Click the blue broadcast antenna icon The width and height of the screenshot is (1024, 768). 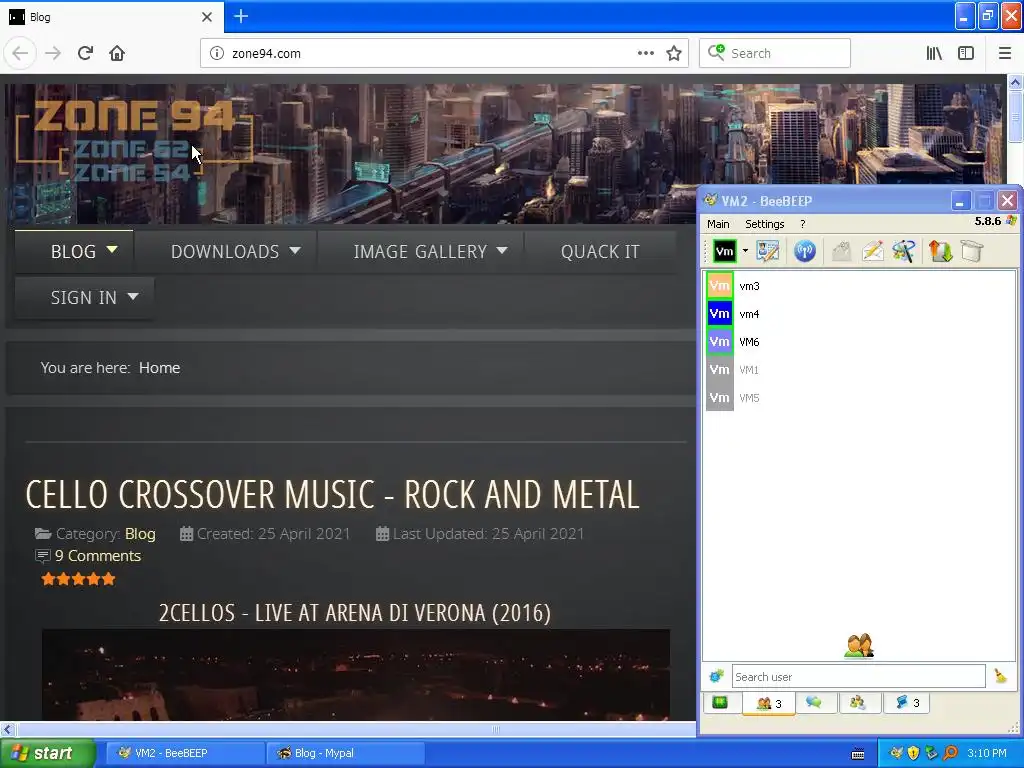(805, 251)
